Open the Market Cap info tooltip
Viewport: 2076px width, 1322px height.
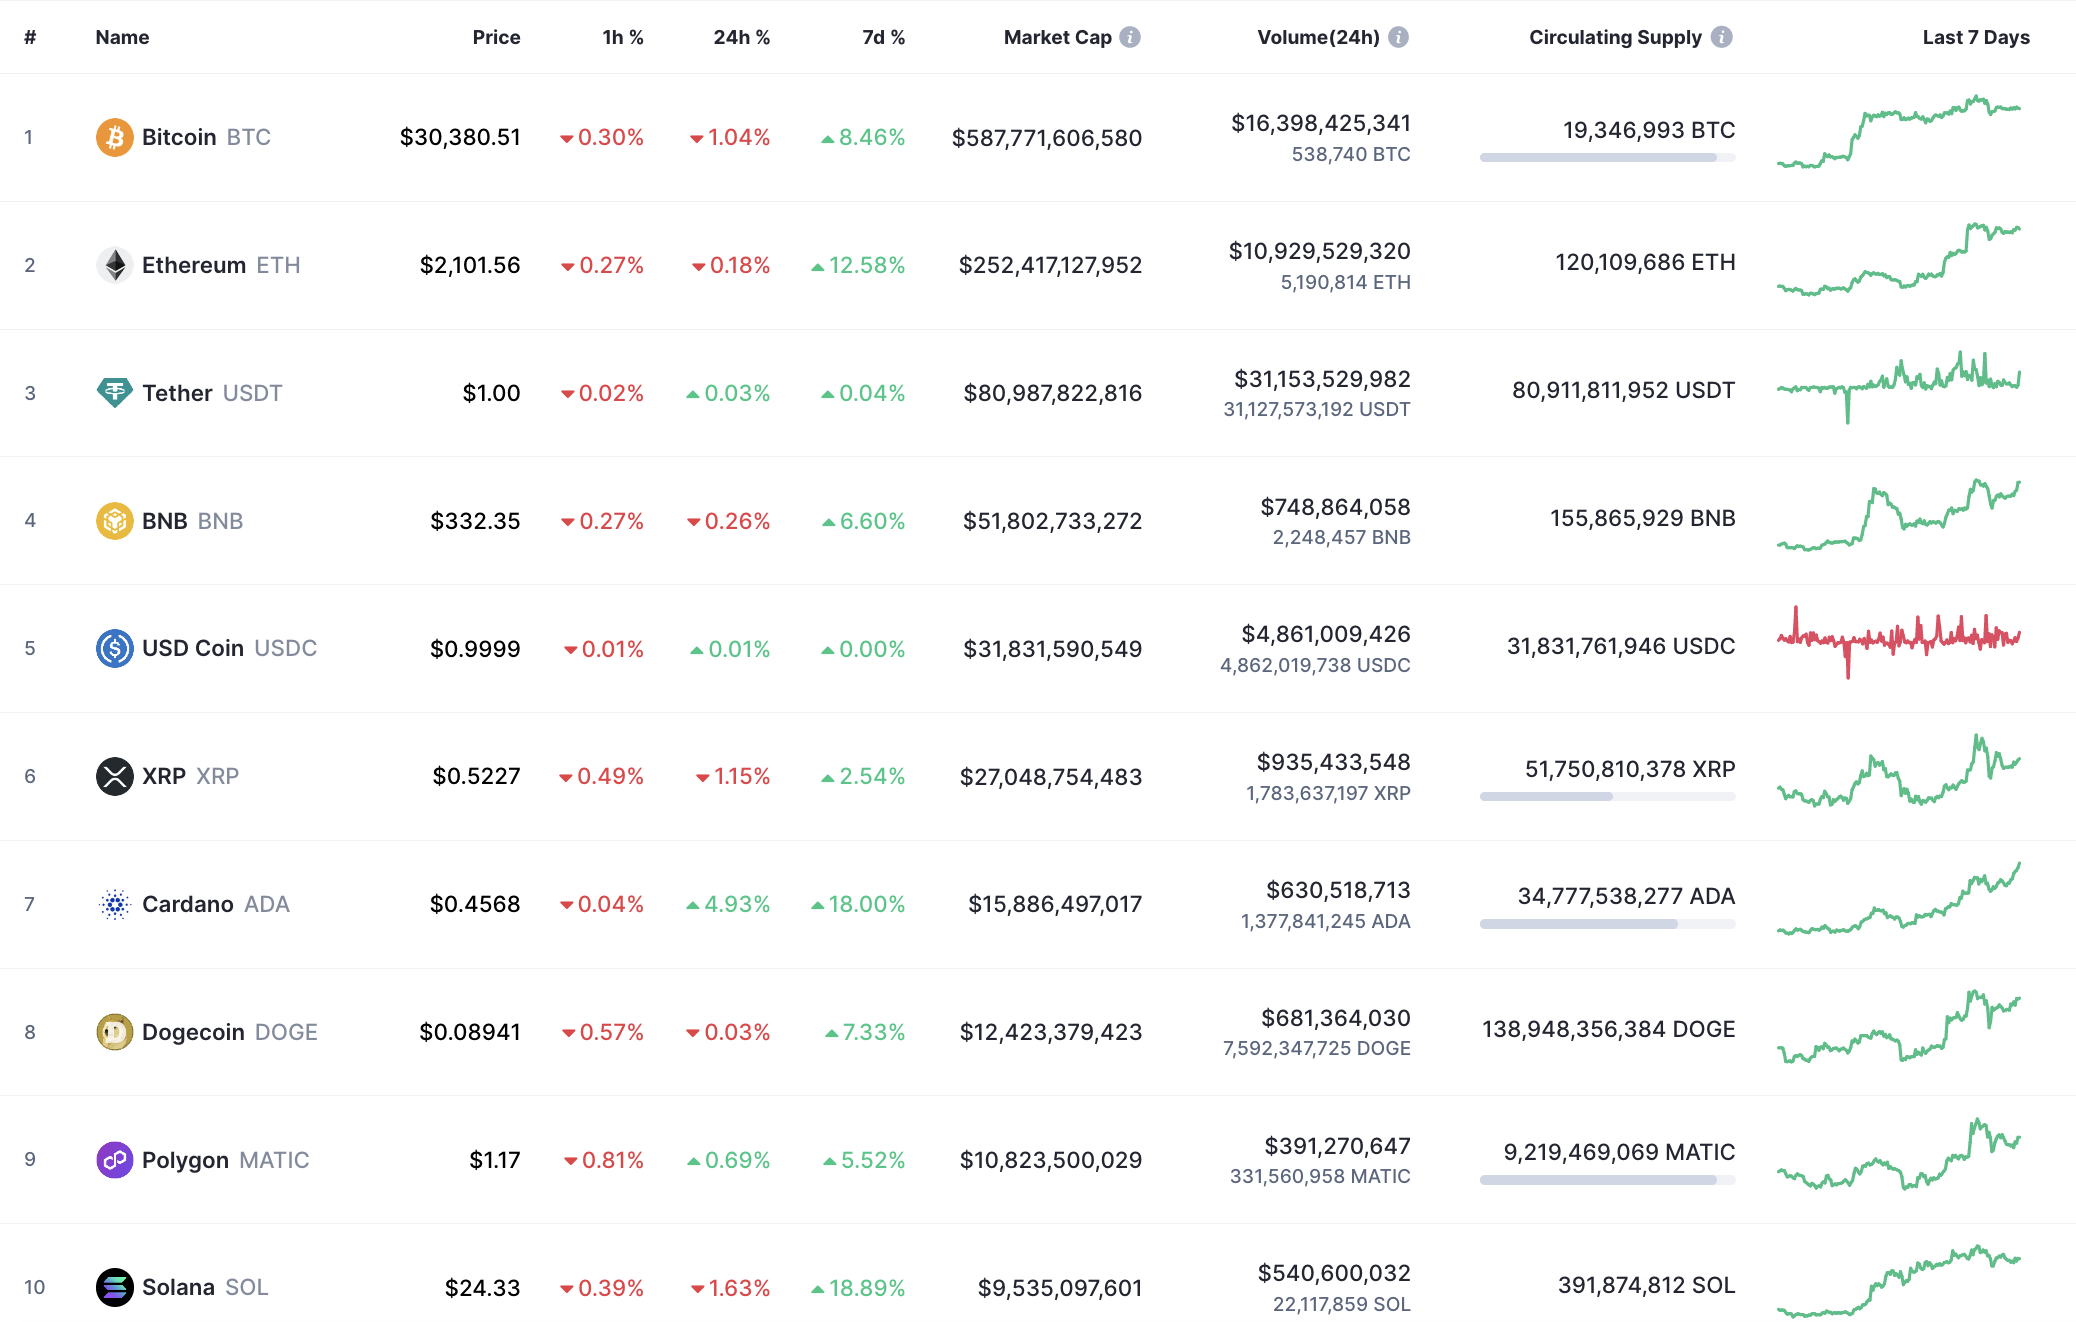[1130, 37]
